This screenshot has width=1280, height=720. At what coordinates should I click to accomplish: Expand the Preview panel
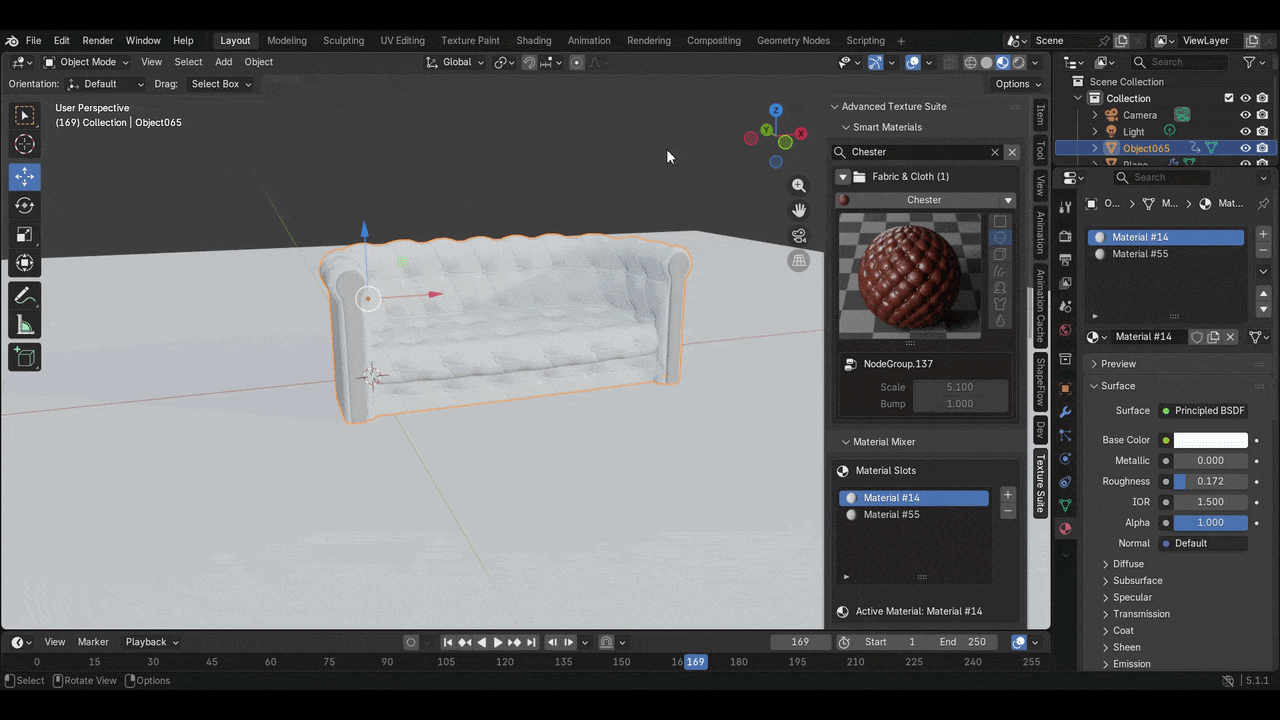(1117, 364)
